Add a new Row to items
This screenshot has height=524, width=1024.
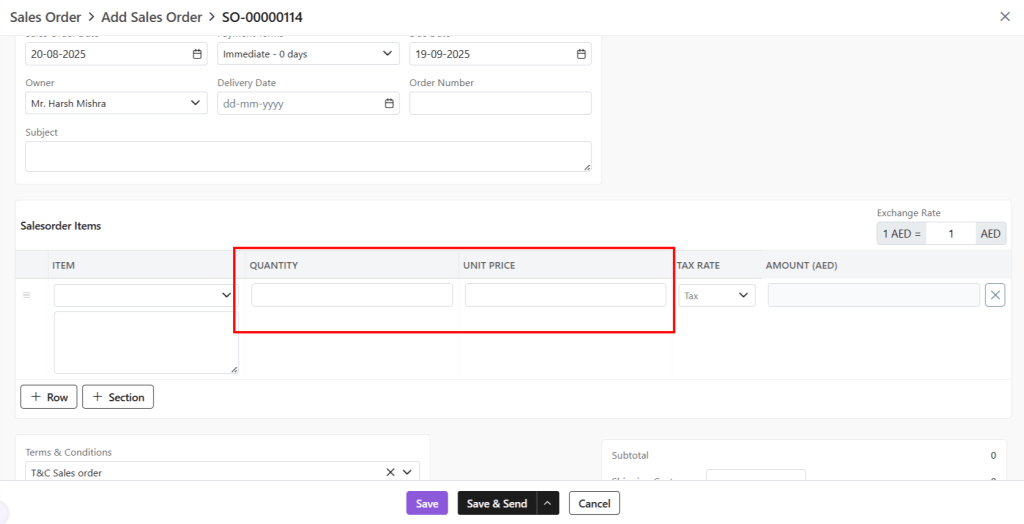(49, 397)
